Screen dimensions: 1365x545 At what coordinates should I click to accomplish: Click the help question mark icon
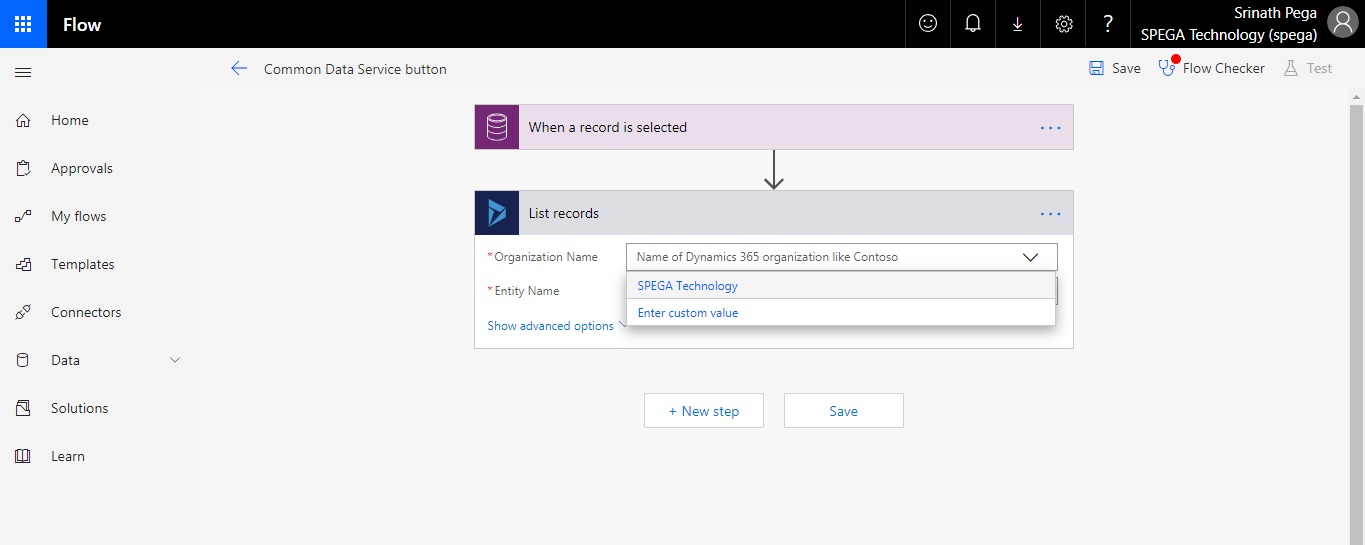1107,24
